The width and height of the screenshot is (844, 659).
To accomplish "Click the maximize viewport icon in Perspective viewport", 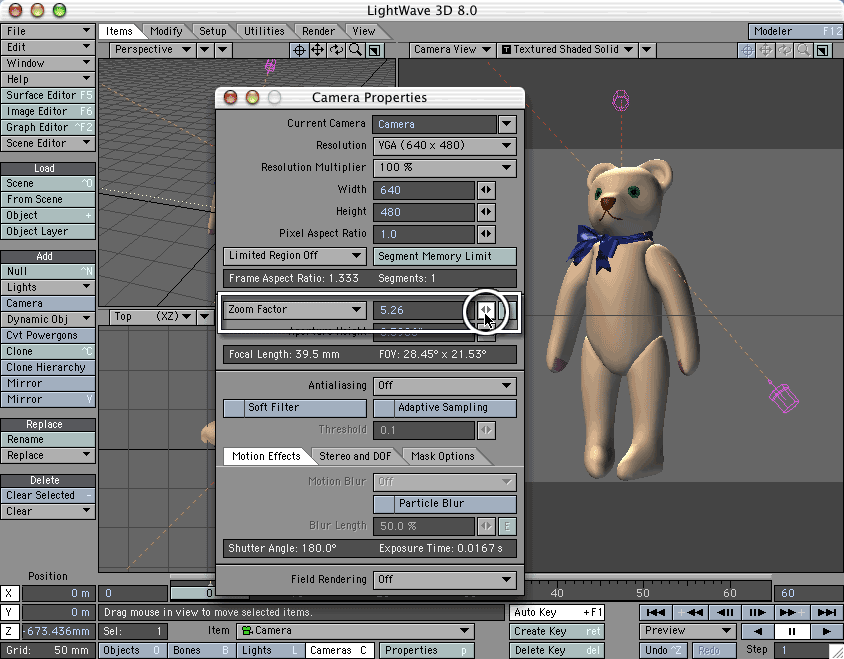I will point(374,50).
